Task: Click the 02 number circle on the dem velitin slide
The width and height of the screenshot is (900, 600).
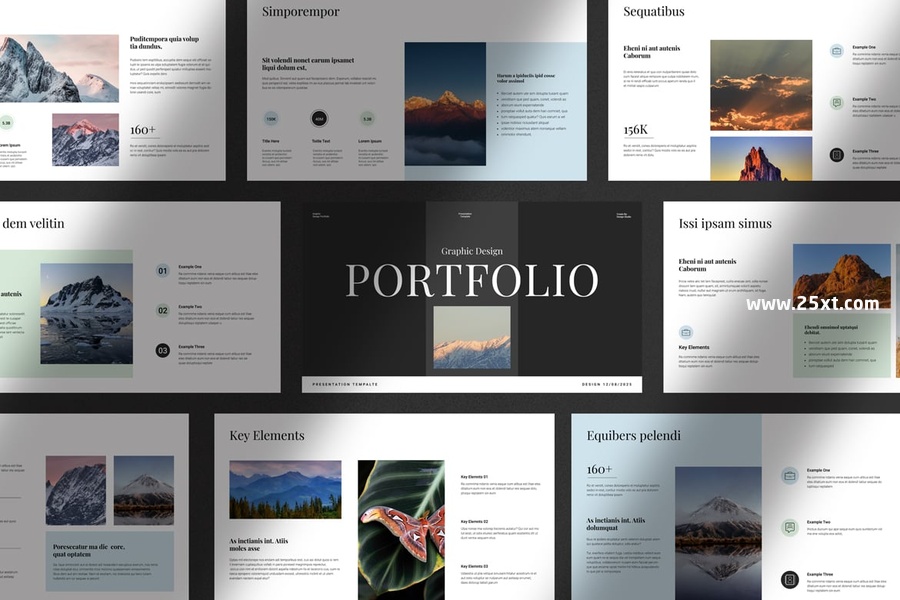Action: point(162,311)
